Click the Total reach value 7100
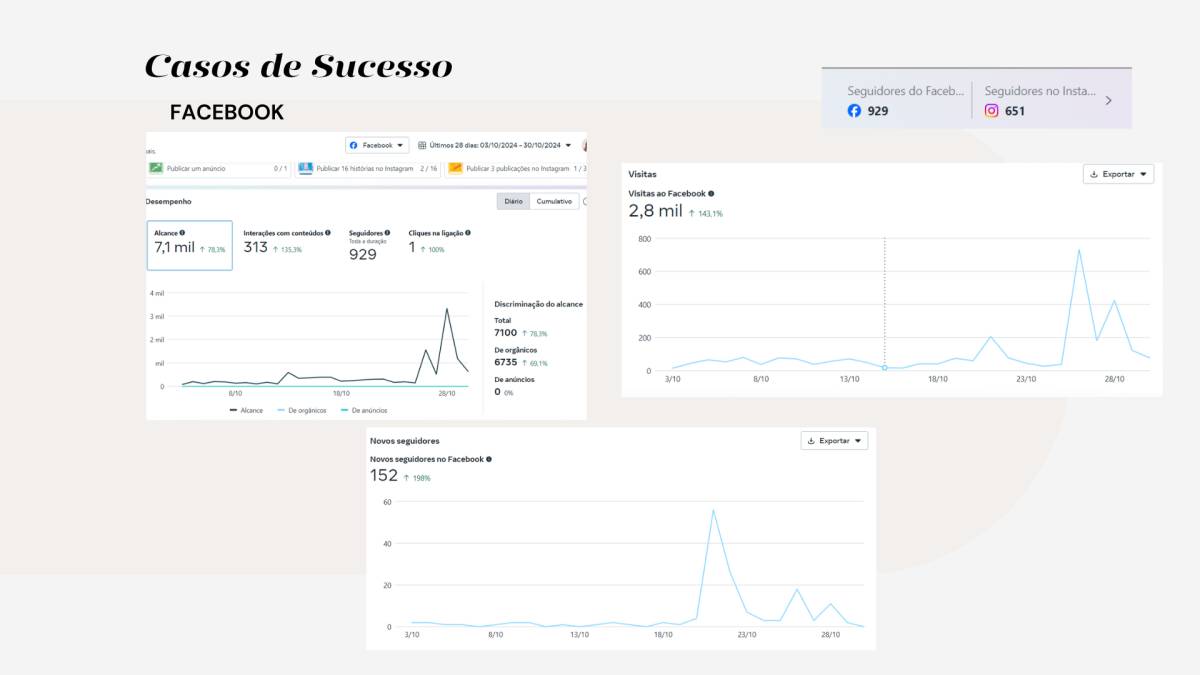Image resolution: width=1200 pixels, height=675 pixels. tap(505, 332)
